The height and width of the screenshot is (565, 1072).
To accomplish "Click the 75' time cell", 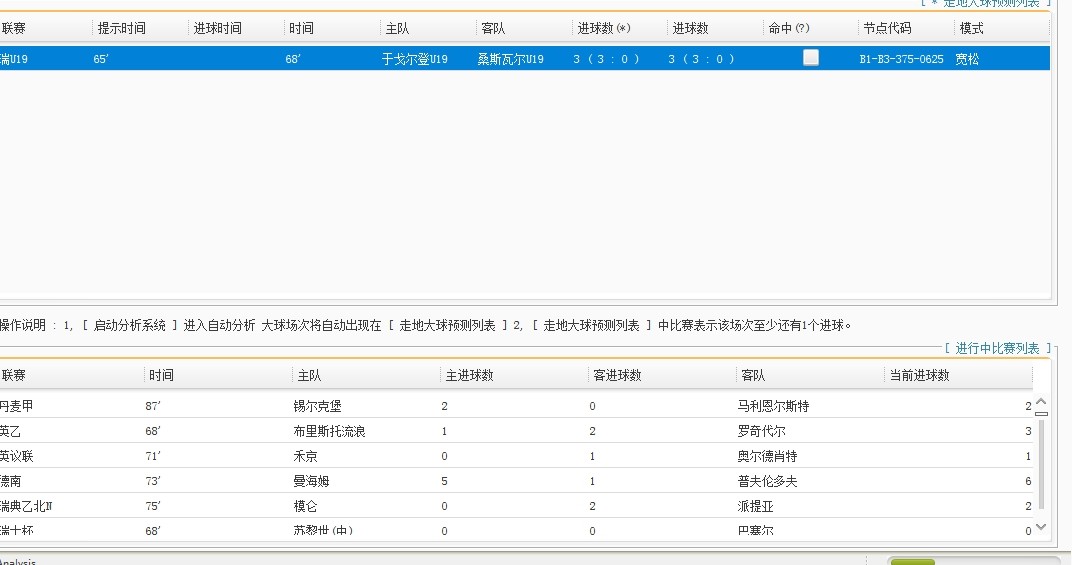I will 152,506.
